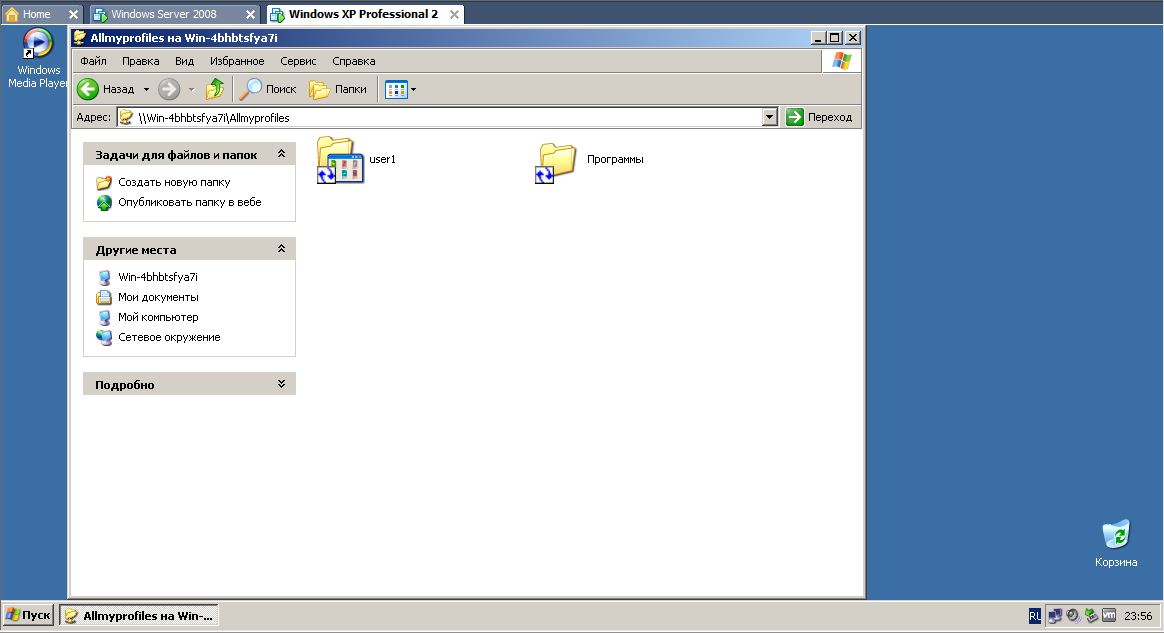Image resolution: width=1164 pixels, height=633 pixels.
Task: Open the view mode icon menu
Action: pos(401,89)
